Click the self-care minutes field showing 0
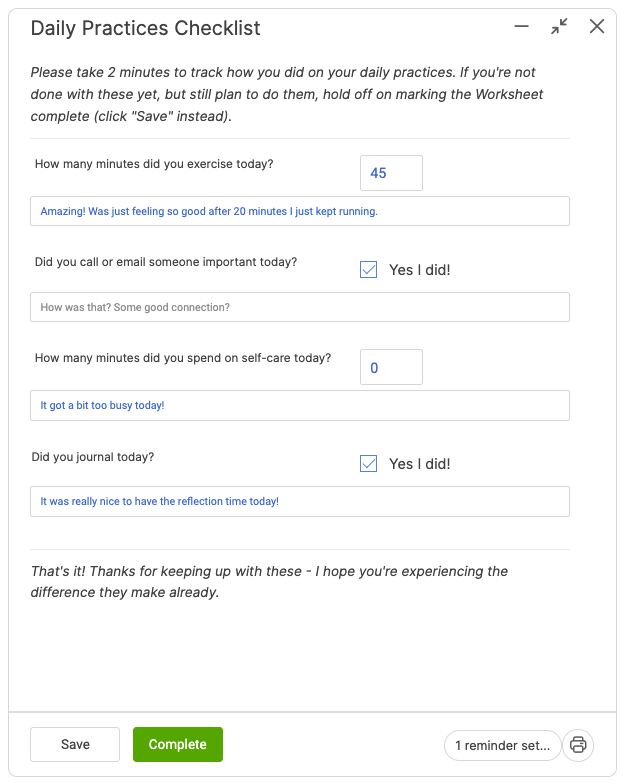 [x=391, y=367]
